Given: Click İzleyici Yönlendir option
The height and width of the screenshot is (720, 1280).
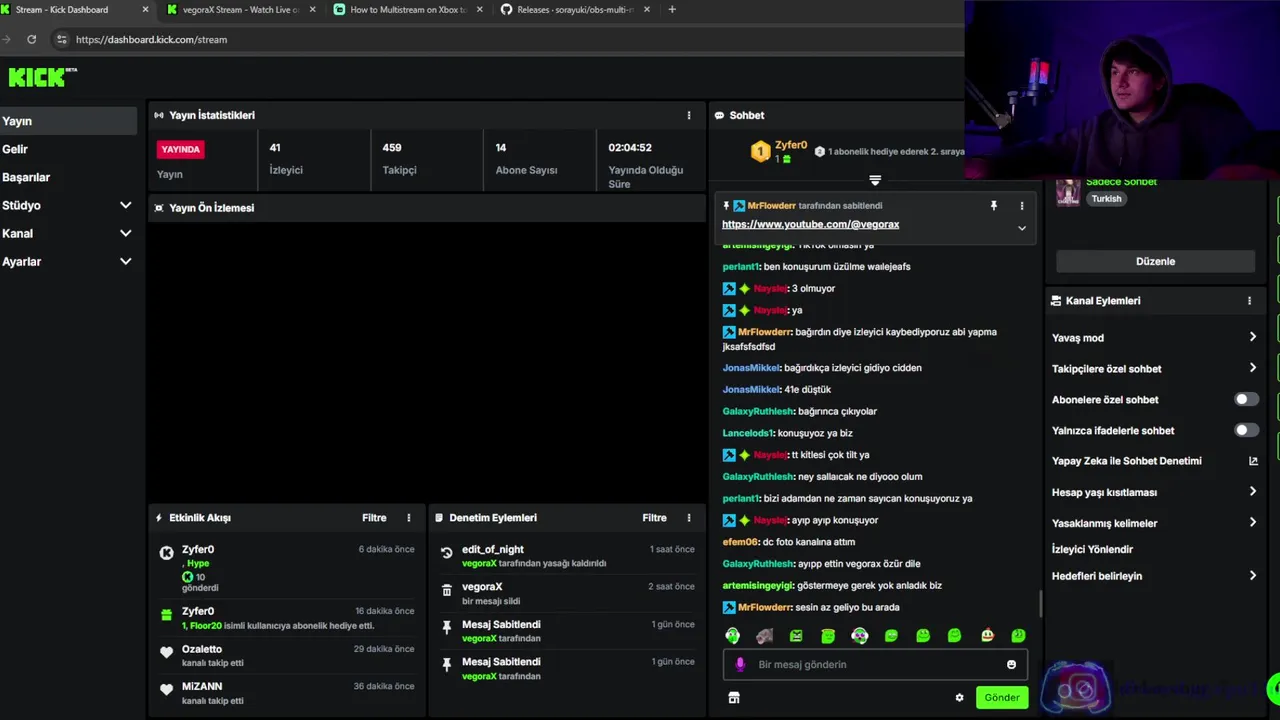Looking at the screenshot, I should [x=1092, y=549].
